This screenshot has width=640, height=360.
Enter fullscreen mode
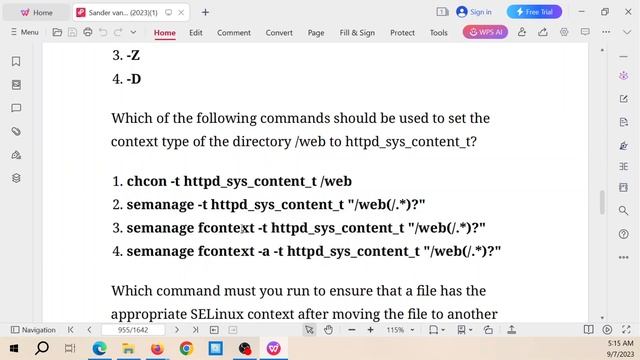point(626,330)
